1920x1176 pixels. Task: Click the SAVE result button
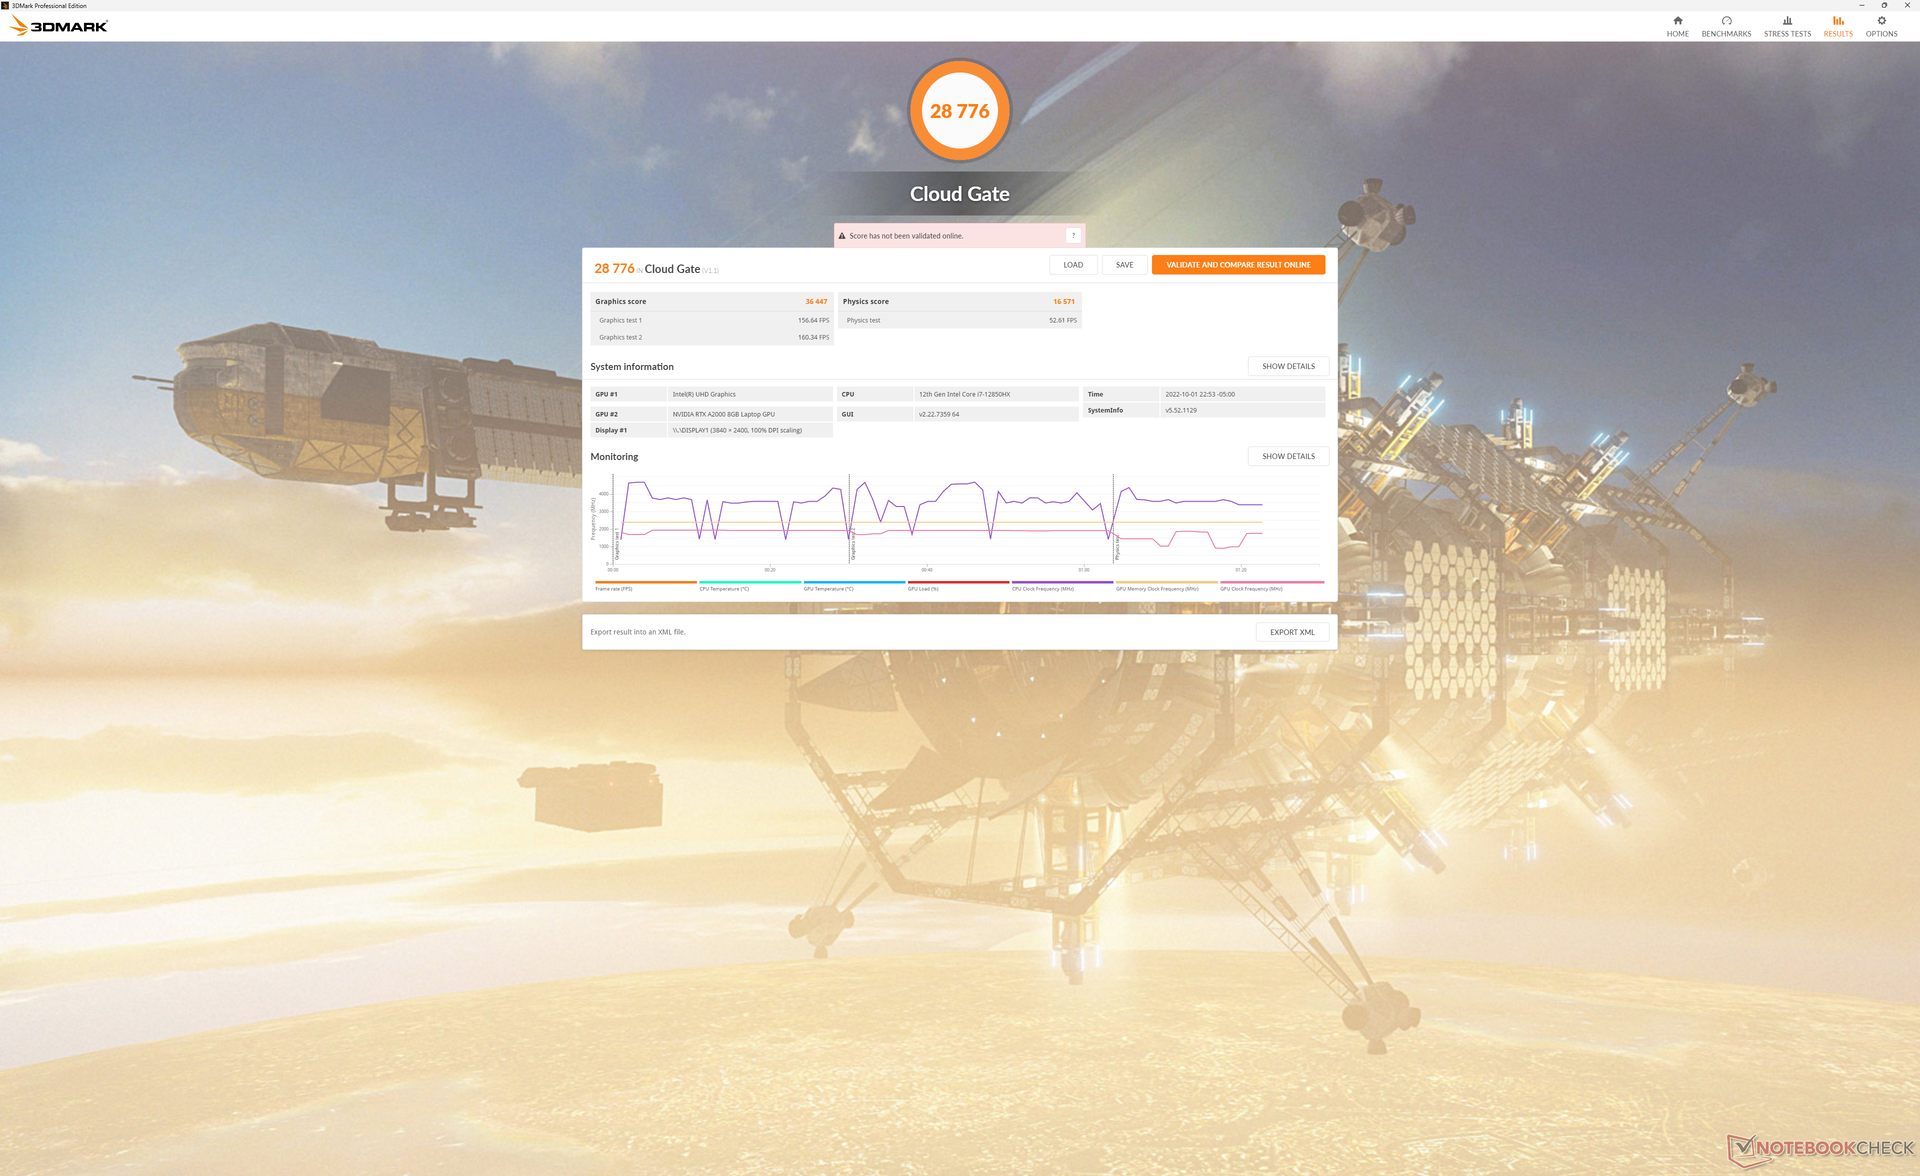click(x=1124, y=265)
